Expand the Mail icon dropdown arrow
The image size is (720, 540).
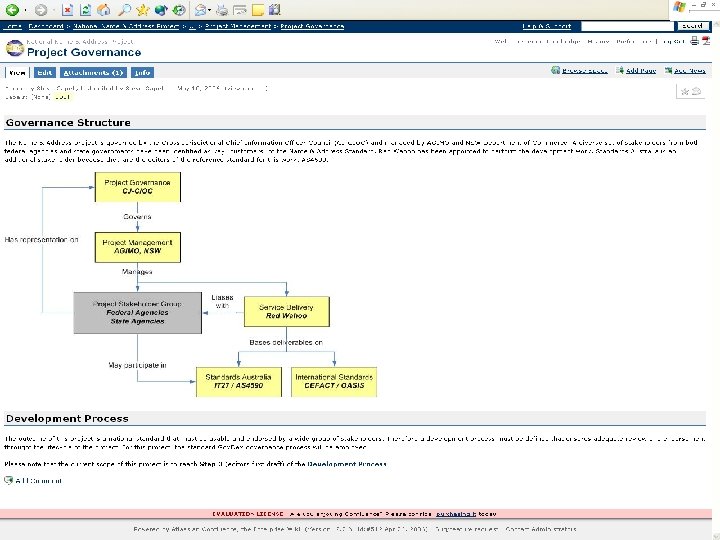point(209,10)
